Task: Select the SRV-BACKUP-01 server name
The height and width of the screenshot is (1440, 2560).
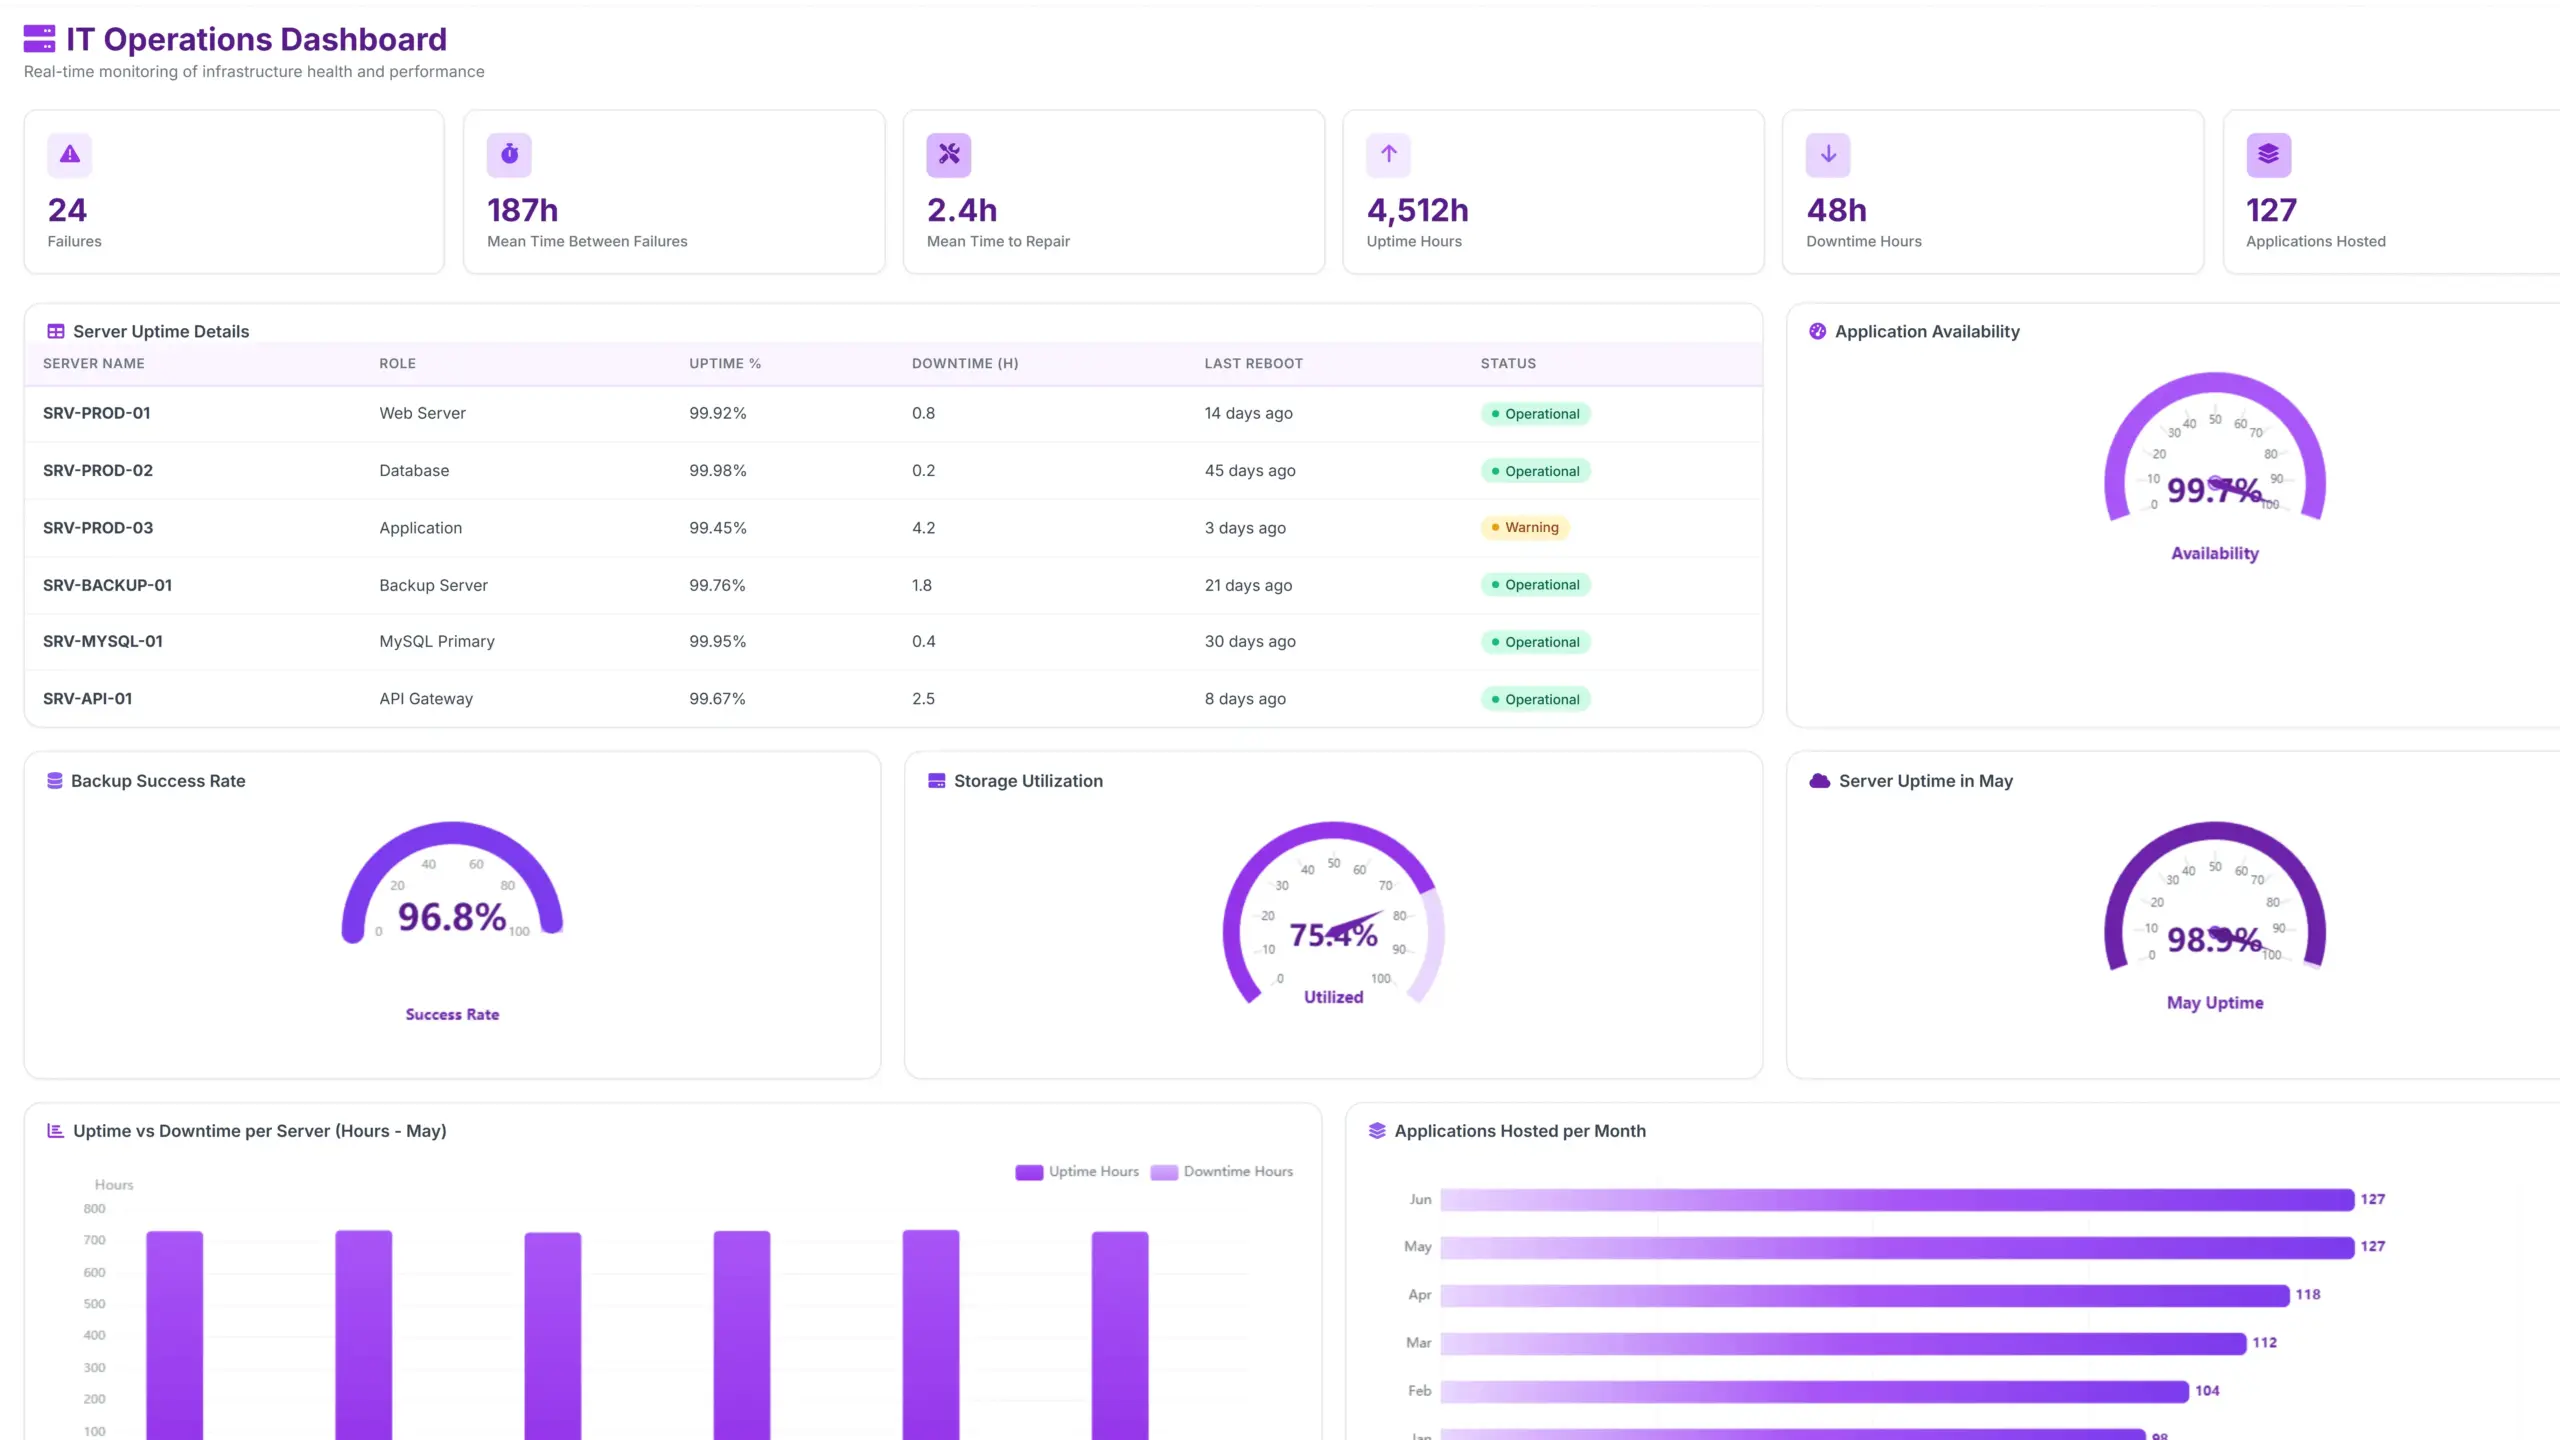Action: point(108,585)
